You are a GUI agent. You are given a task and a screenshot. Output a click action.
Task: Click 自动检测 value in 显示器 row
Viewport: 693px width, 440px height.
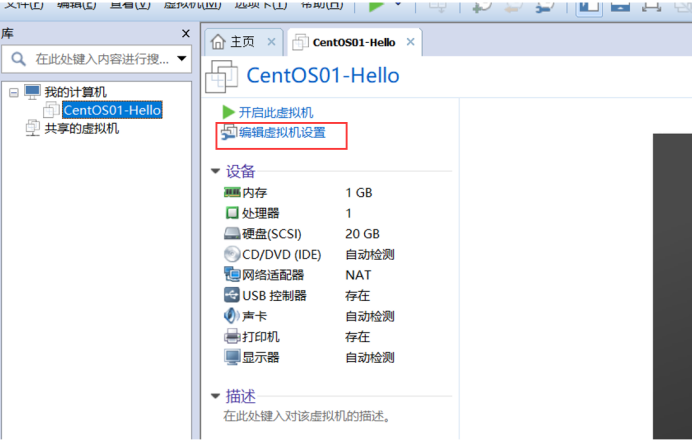click(x=370, y=357)
